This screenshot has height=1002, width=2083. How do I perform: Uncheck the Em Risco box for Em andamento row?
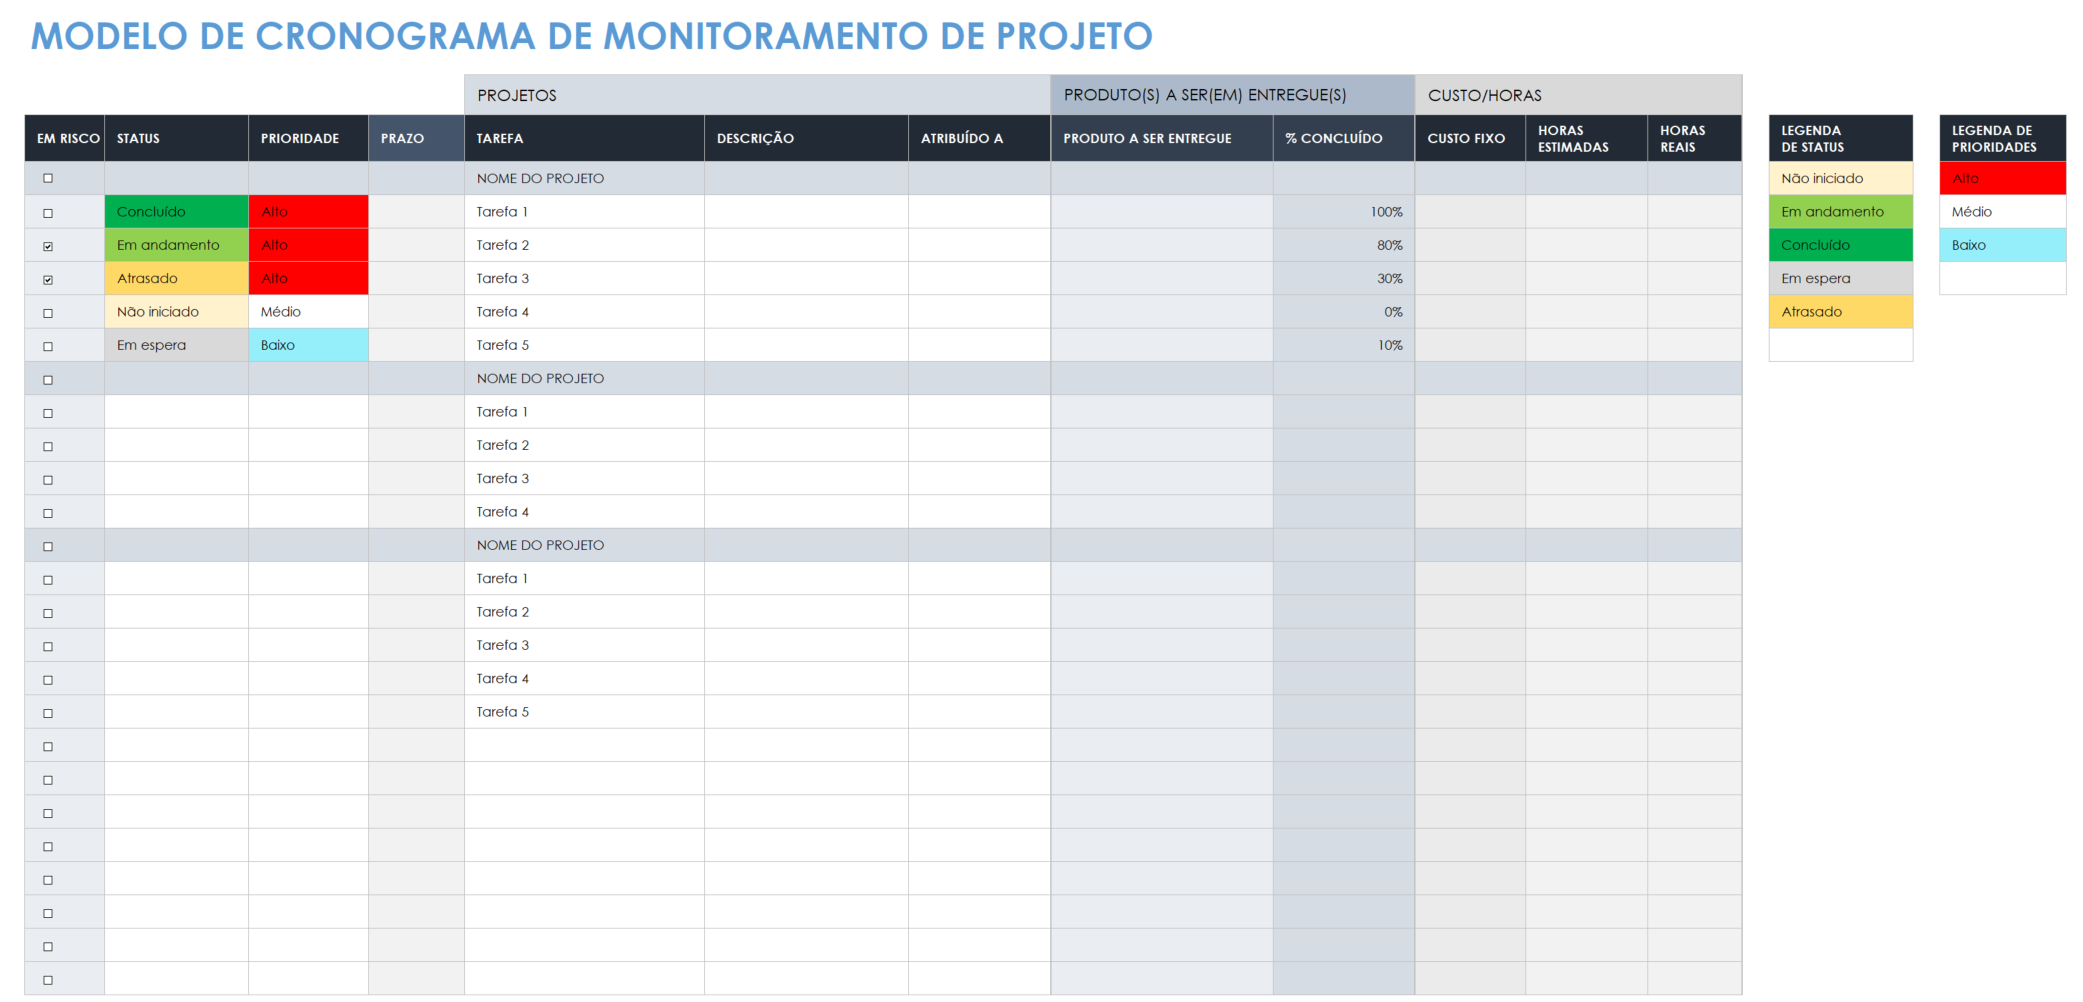48,246
